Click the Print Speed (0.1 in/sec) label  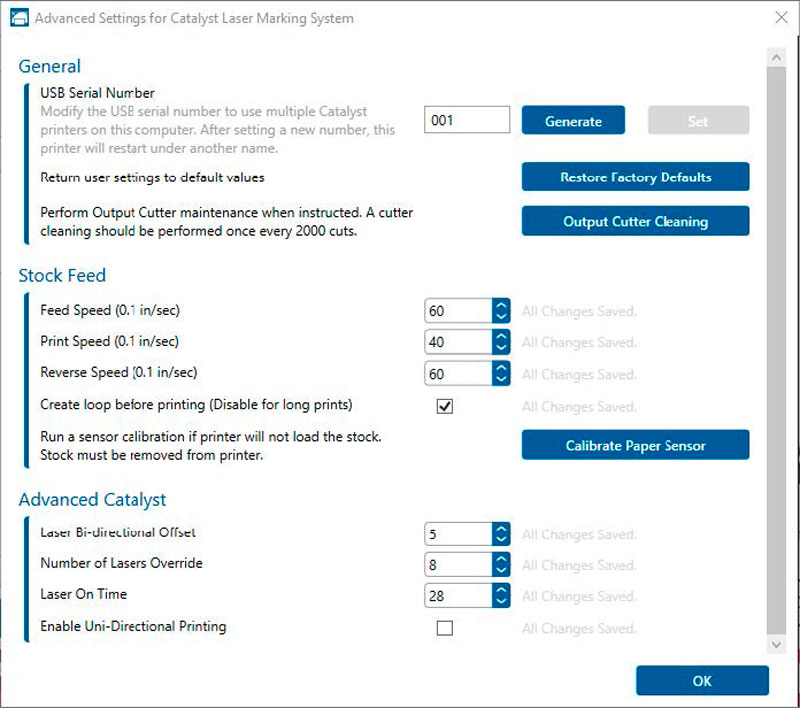(109, 341)
